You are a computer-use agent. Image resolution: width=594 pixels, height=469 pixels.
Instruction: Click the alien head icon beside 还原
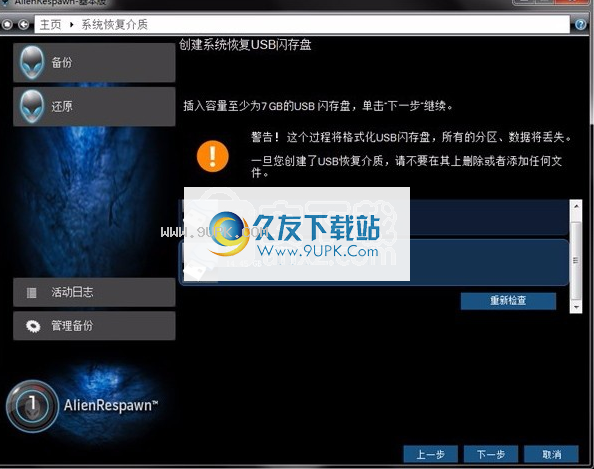tap(32, 106)
